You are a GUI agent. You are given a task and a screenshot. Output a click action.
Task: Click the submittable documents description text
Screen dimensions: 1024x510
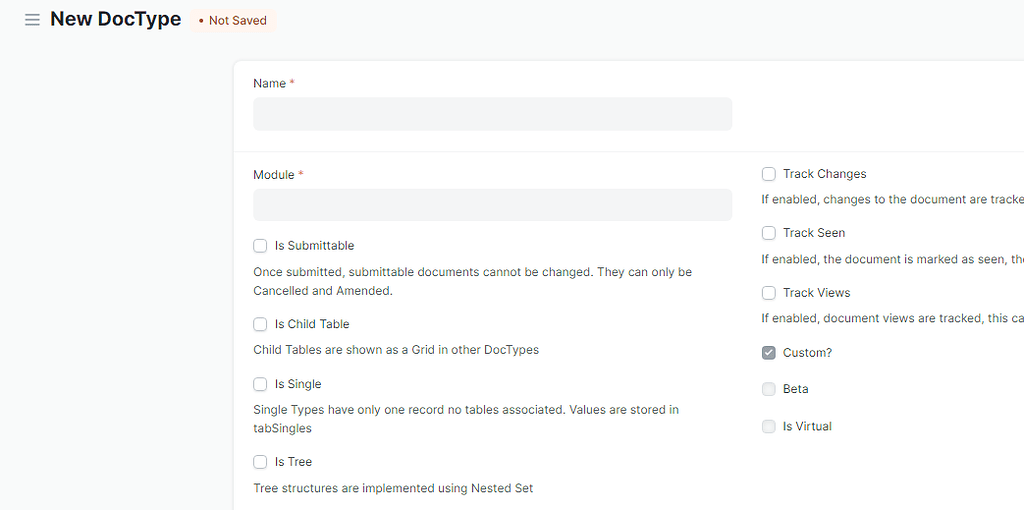(473, 281)
